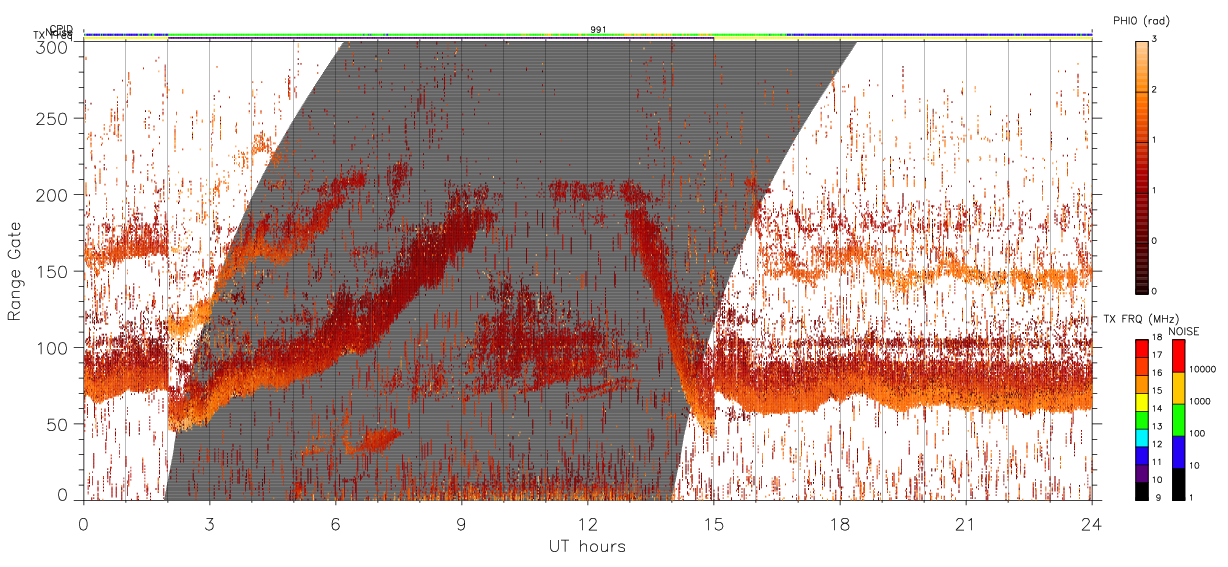Click the orange 15–16 MHz TX FRQ swatch
1228x567 pixels.
pos(1142,384)
